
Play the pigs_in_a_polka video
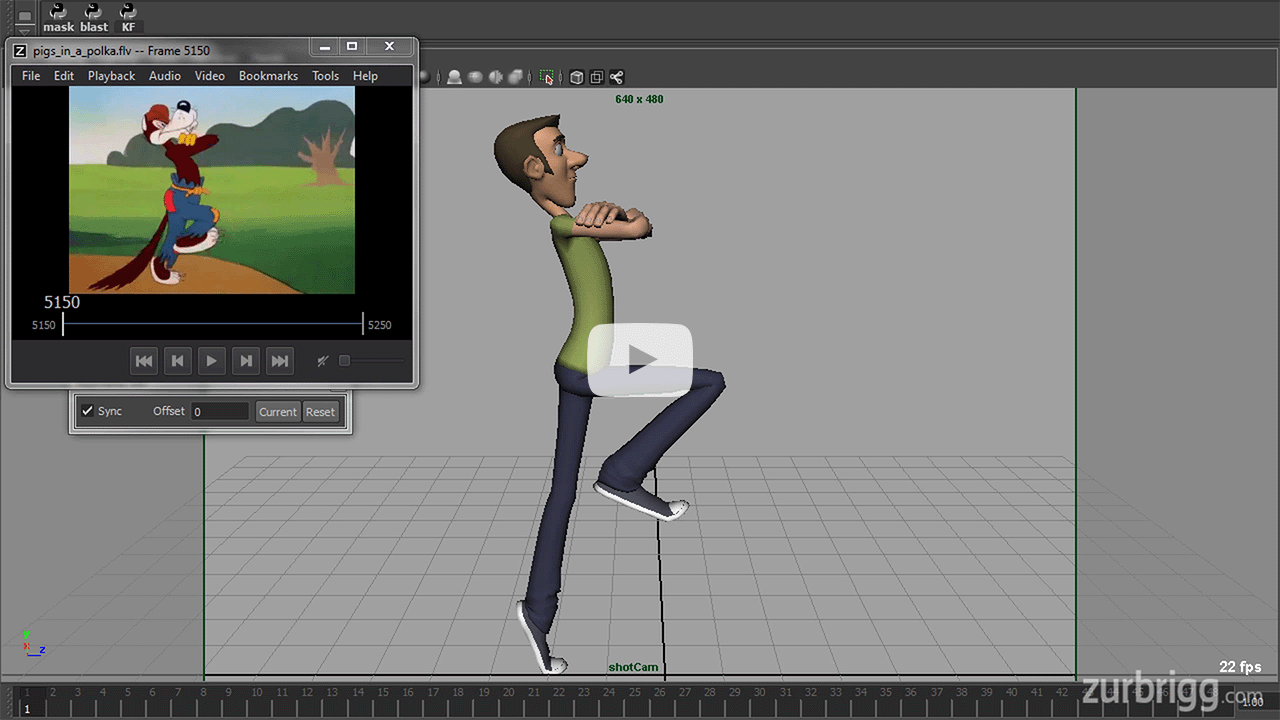click(211, 361)
